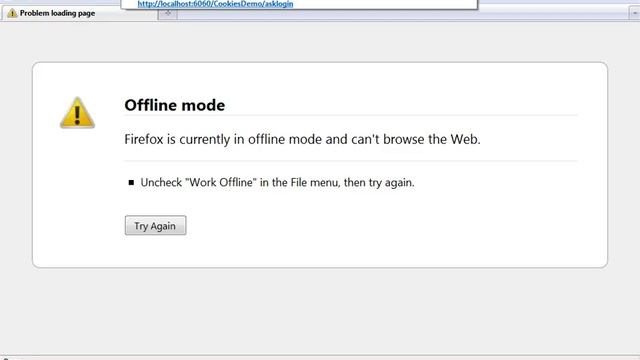
Task: Click the Try Again button
Action: 156,225
